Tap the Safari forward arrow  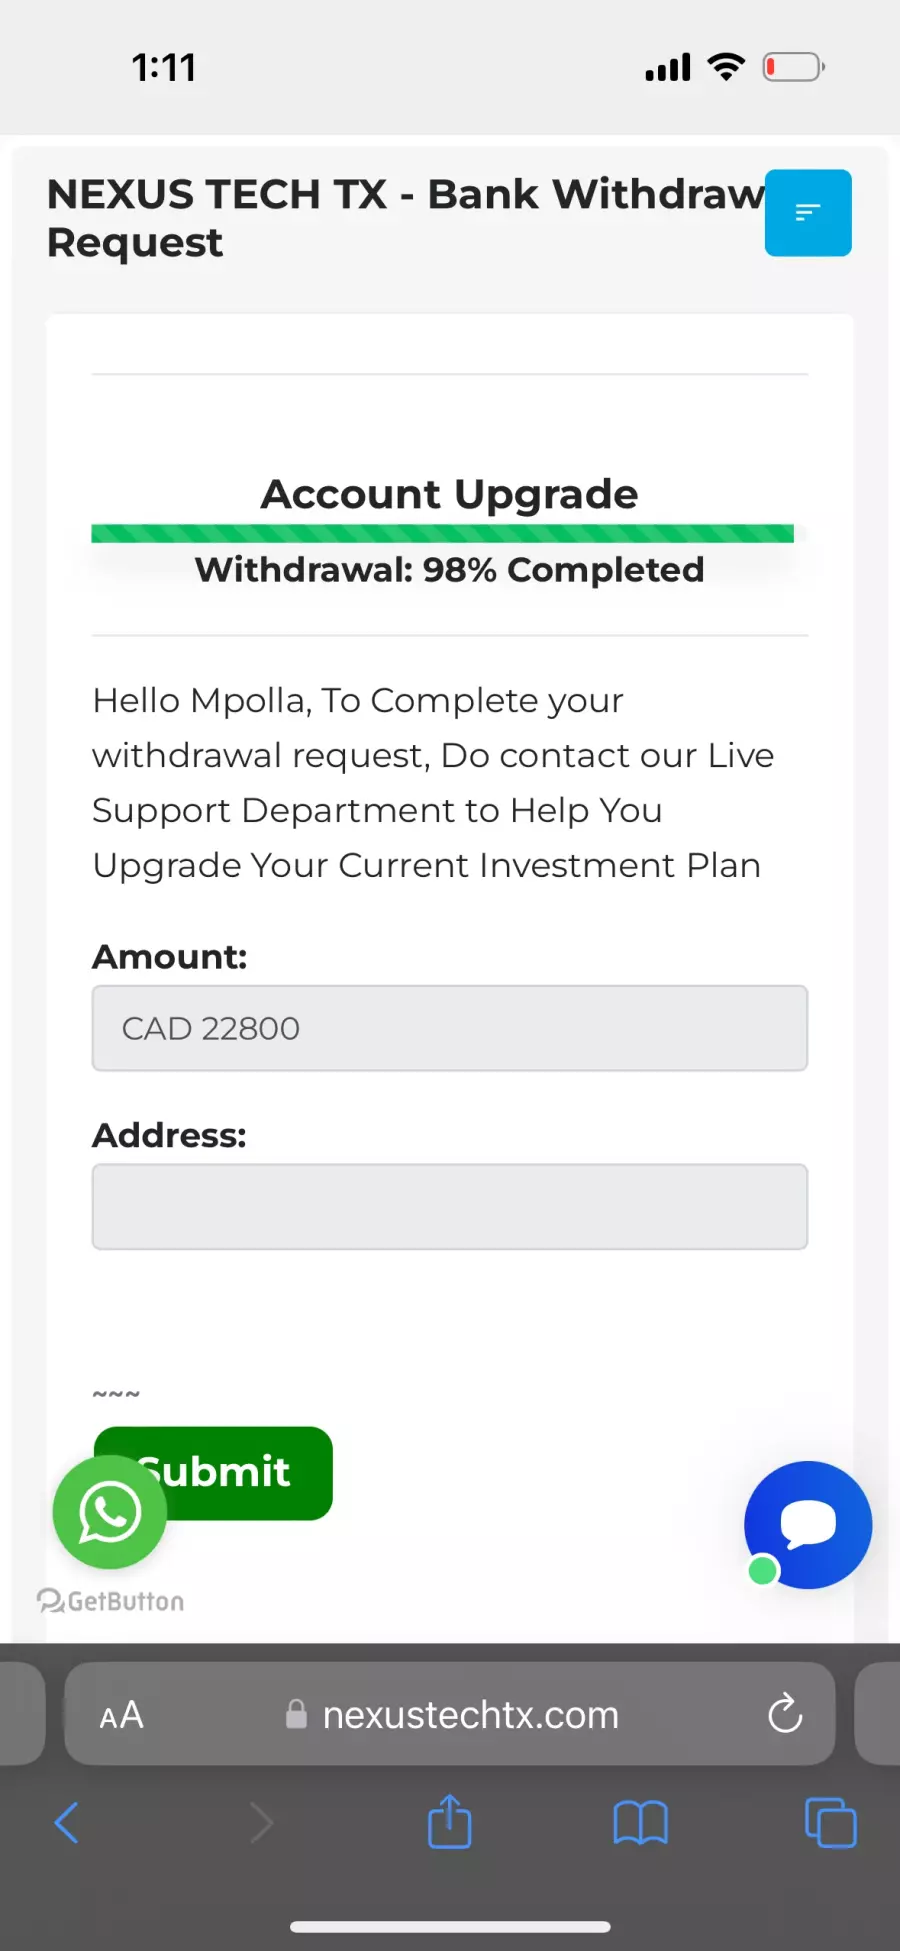click(261, 1823)
